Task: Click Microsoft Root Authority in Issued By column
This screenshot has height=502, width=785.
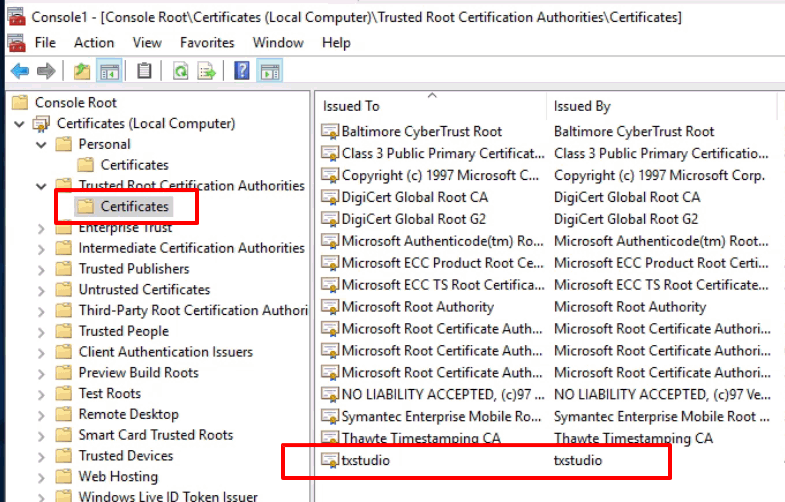Action: click(630, 307)
